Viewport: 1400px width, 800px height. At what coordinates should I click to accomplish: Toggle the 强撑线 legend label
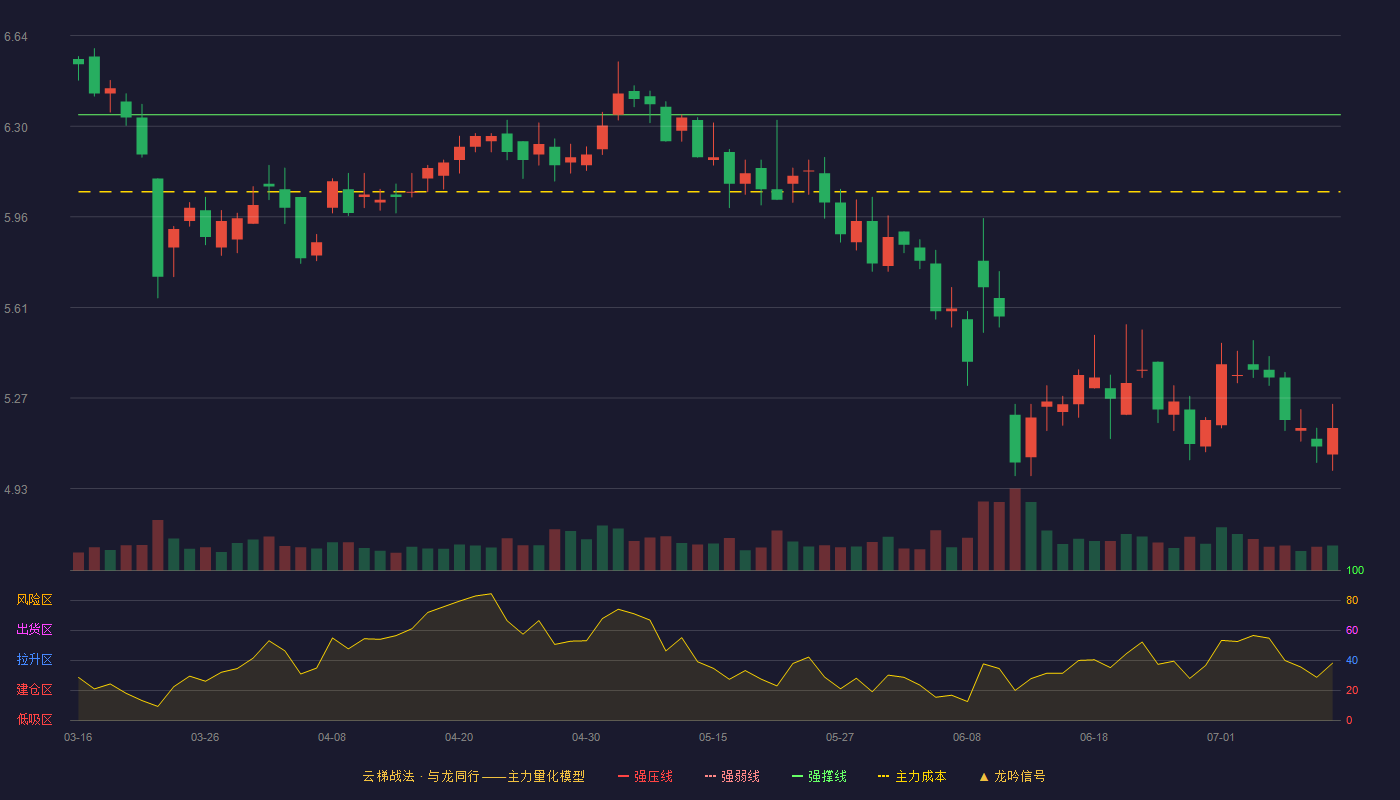point(827,776)
